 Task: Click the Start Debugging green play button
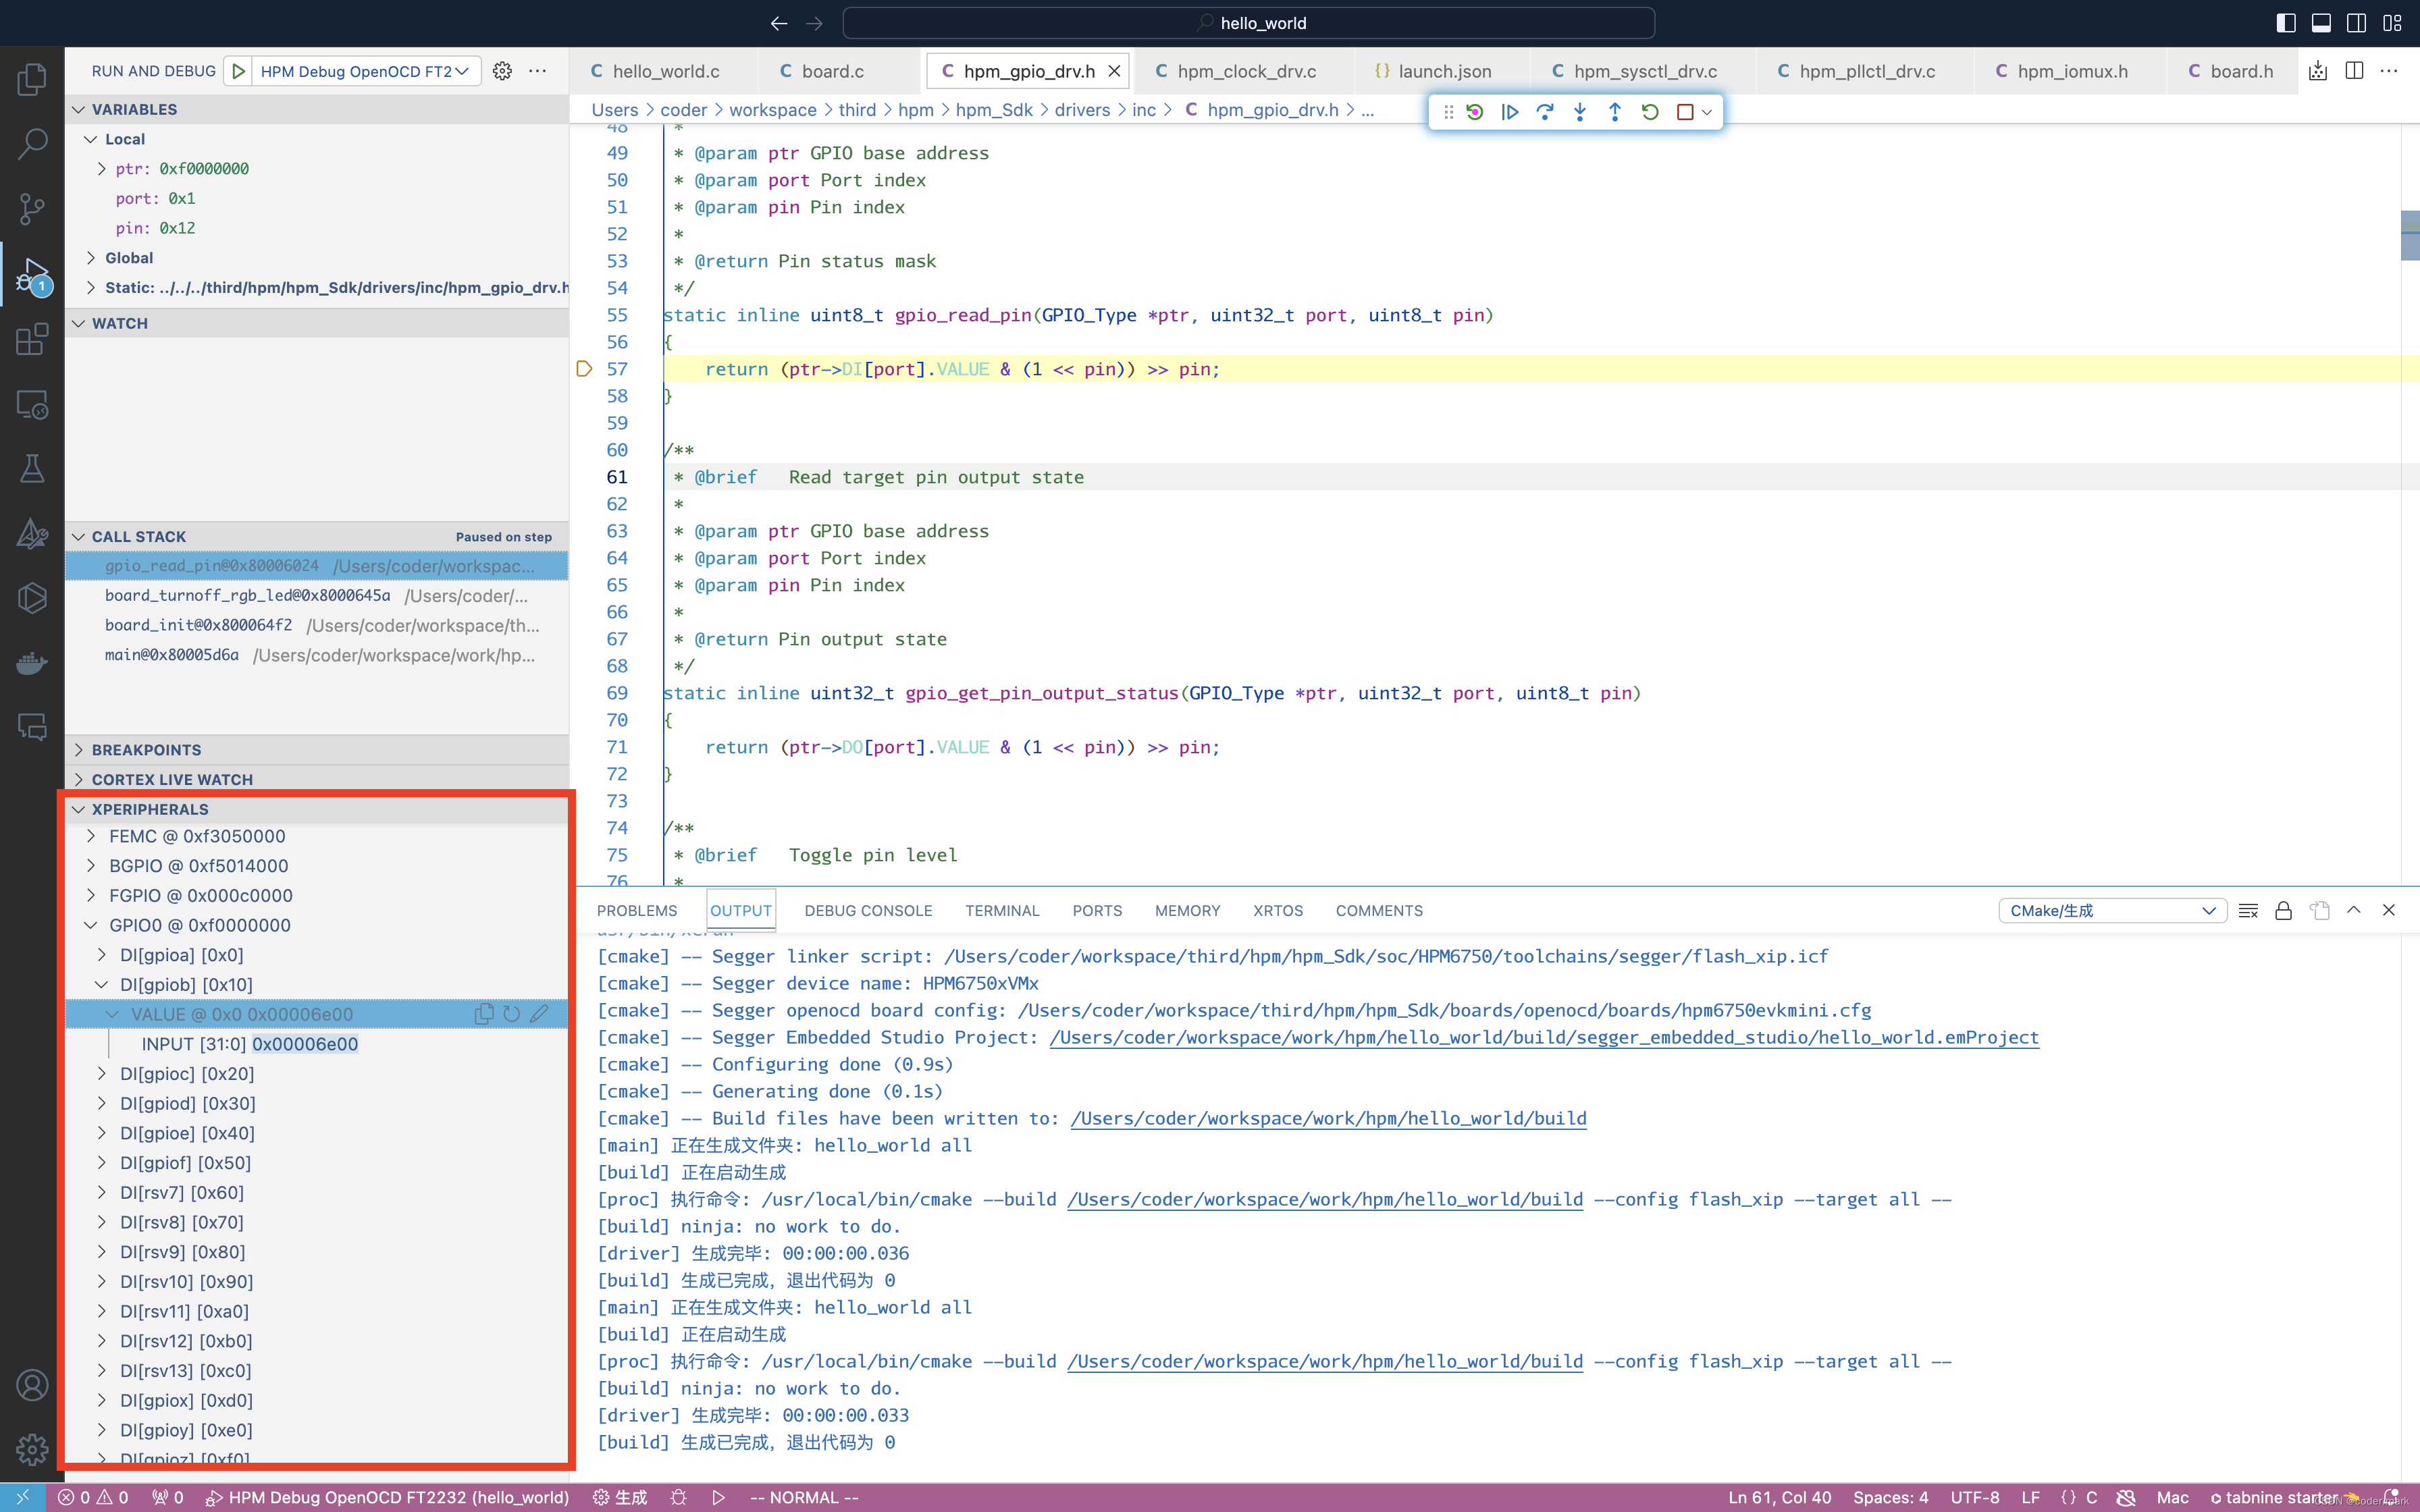point(238,71)
